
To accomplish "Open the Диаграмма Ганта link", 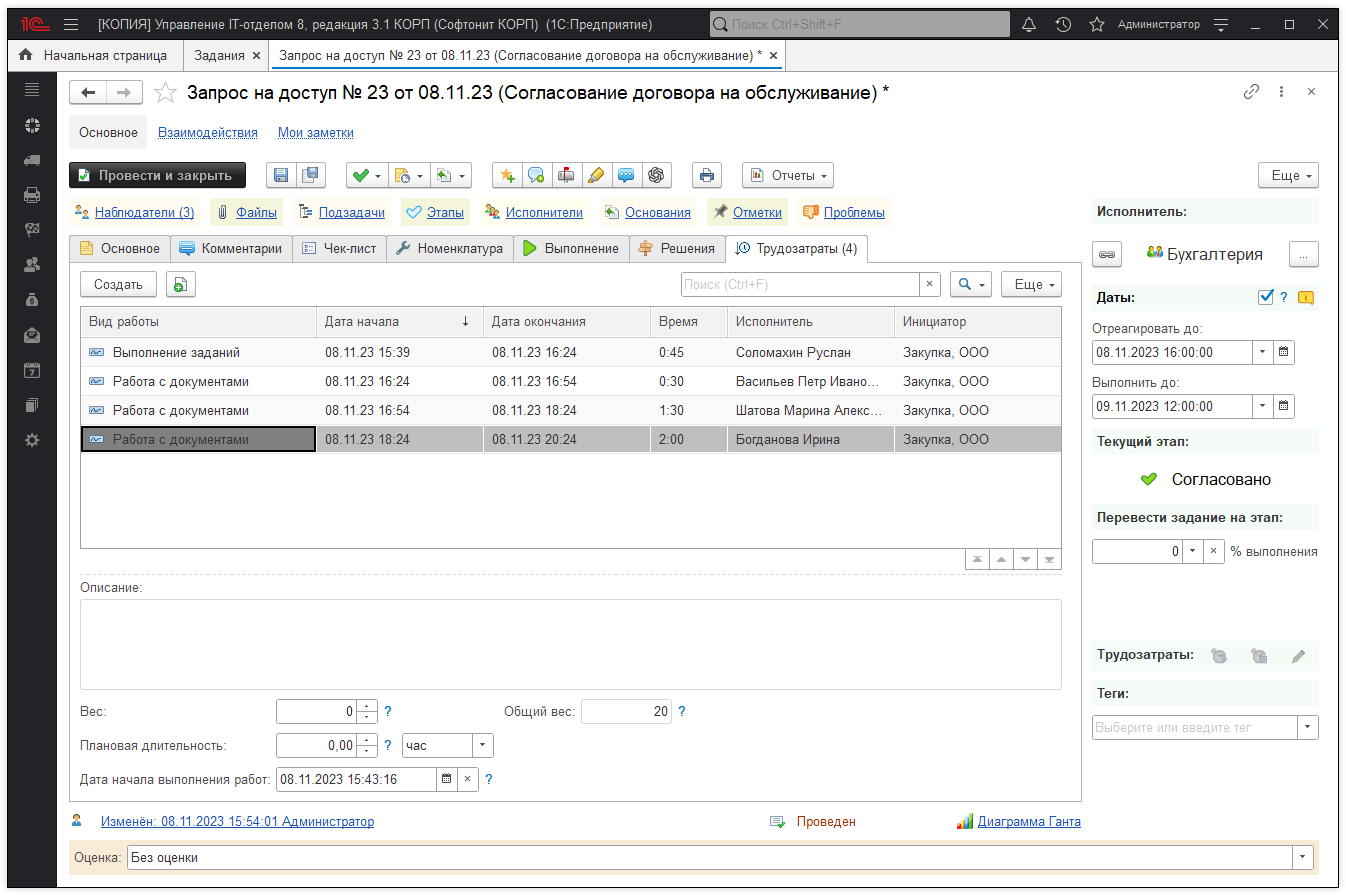I will tap(1029, 822).
